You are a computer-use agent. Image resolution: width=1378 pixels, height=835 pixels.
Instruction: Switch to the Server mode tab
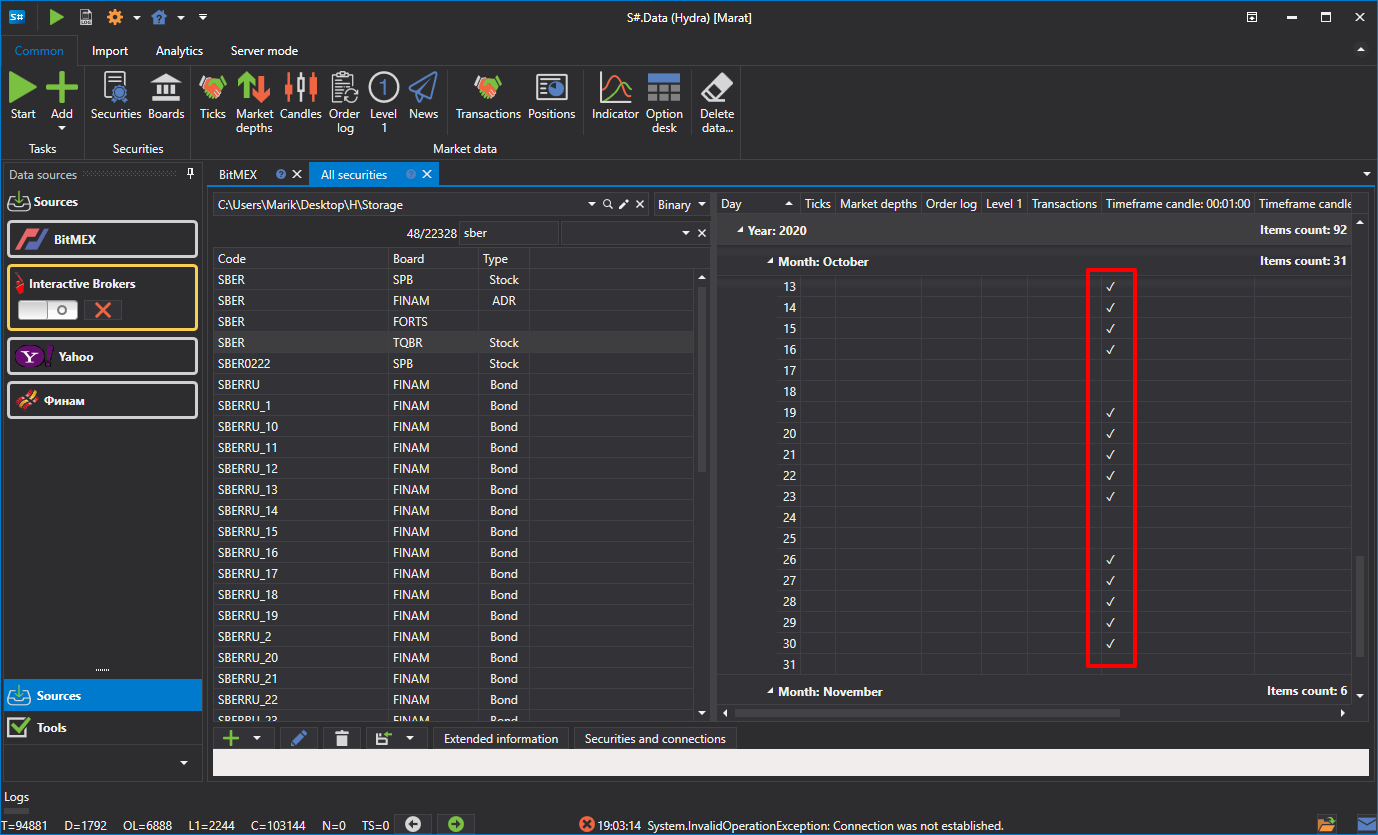click(264, 51)
